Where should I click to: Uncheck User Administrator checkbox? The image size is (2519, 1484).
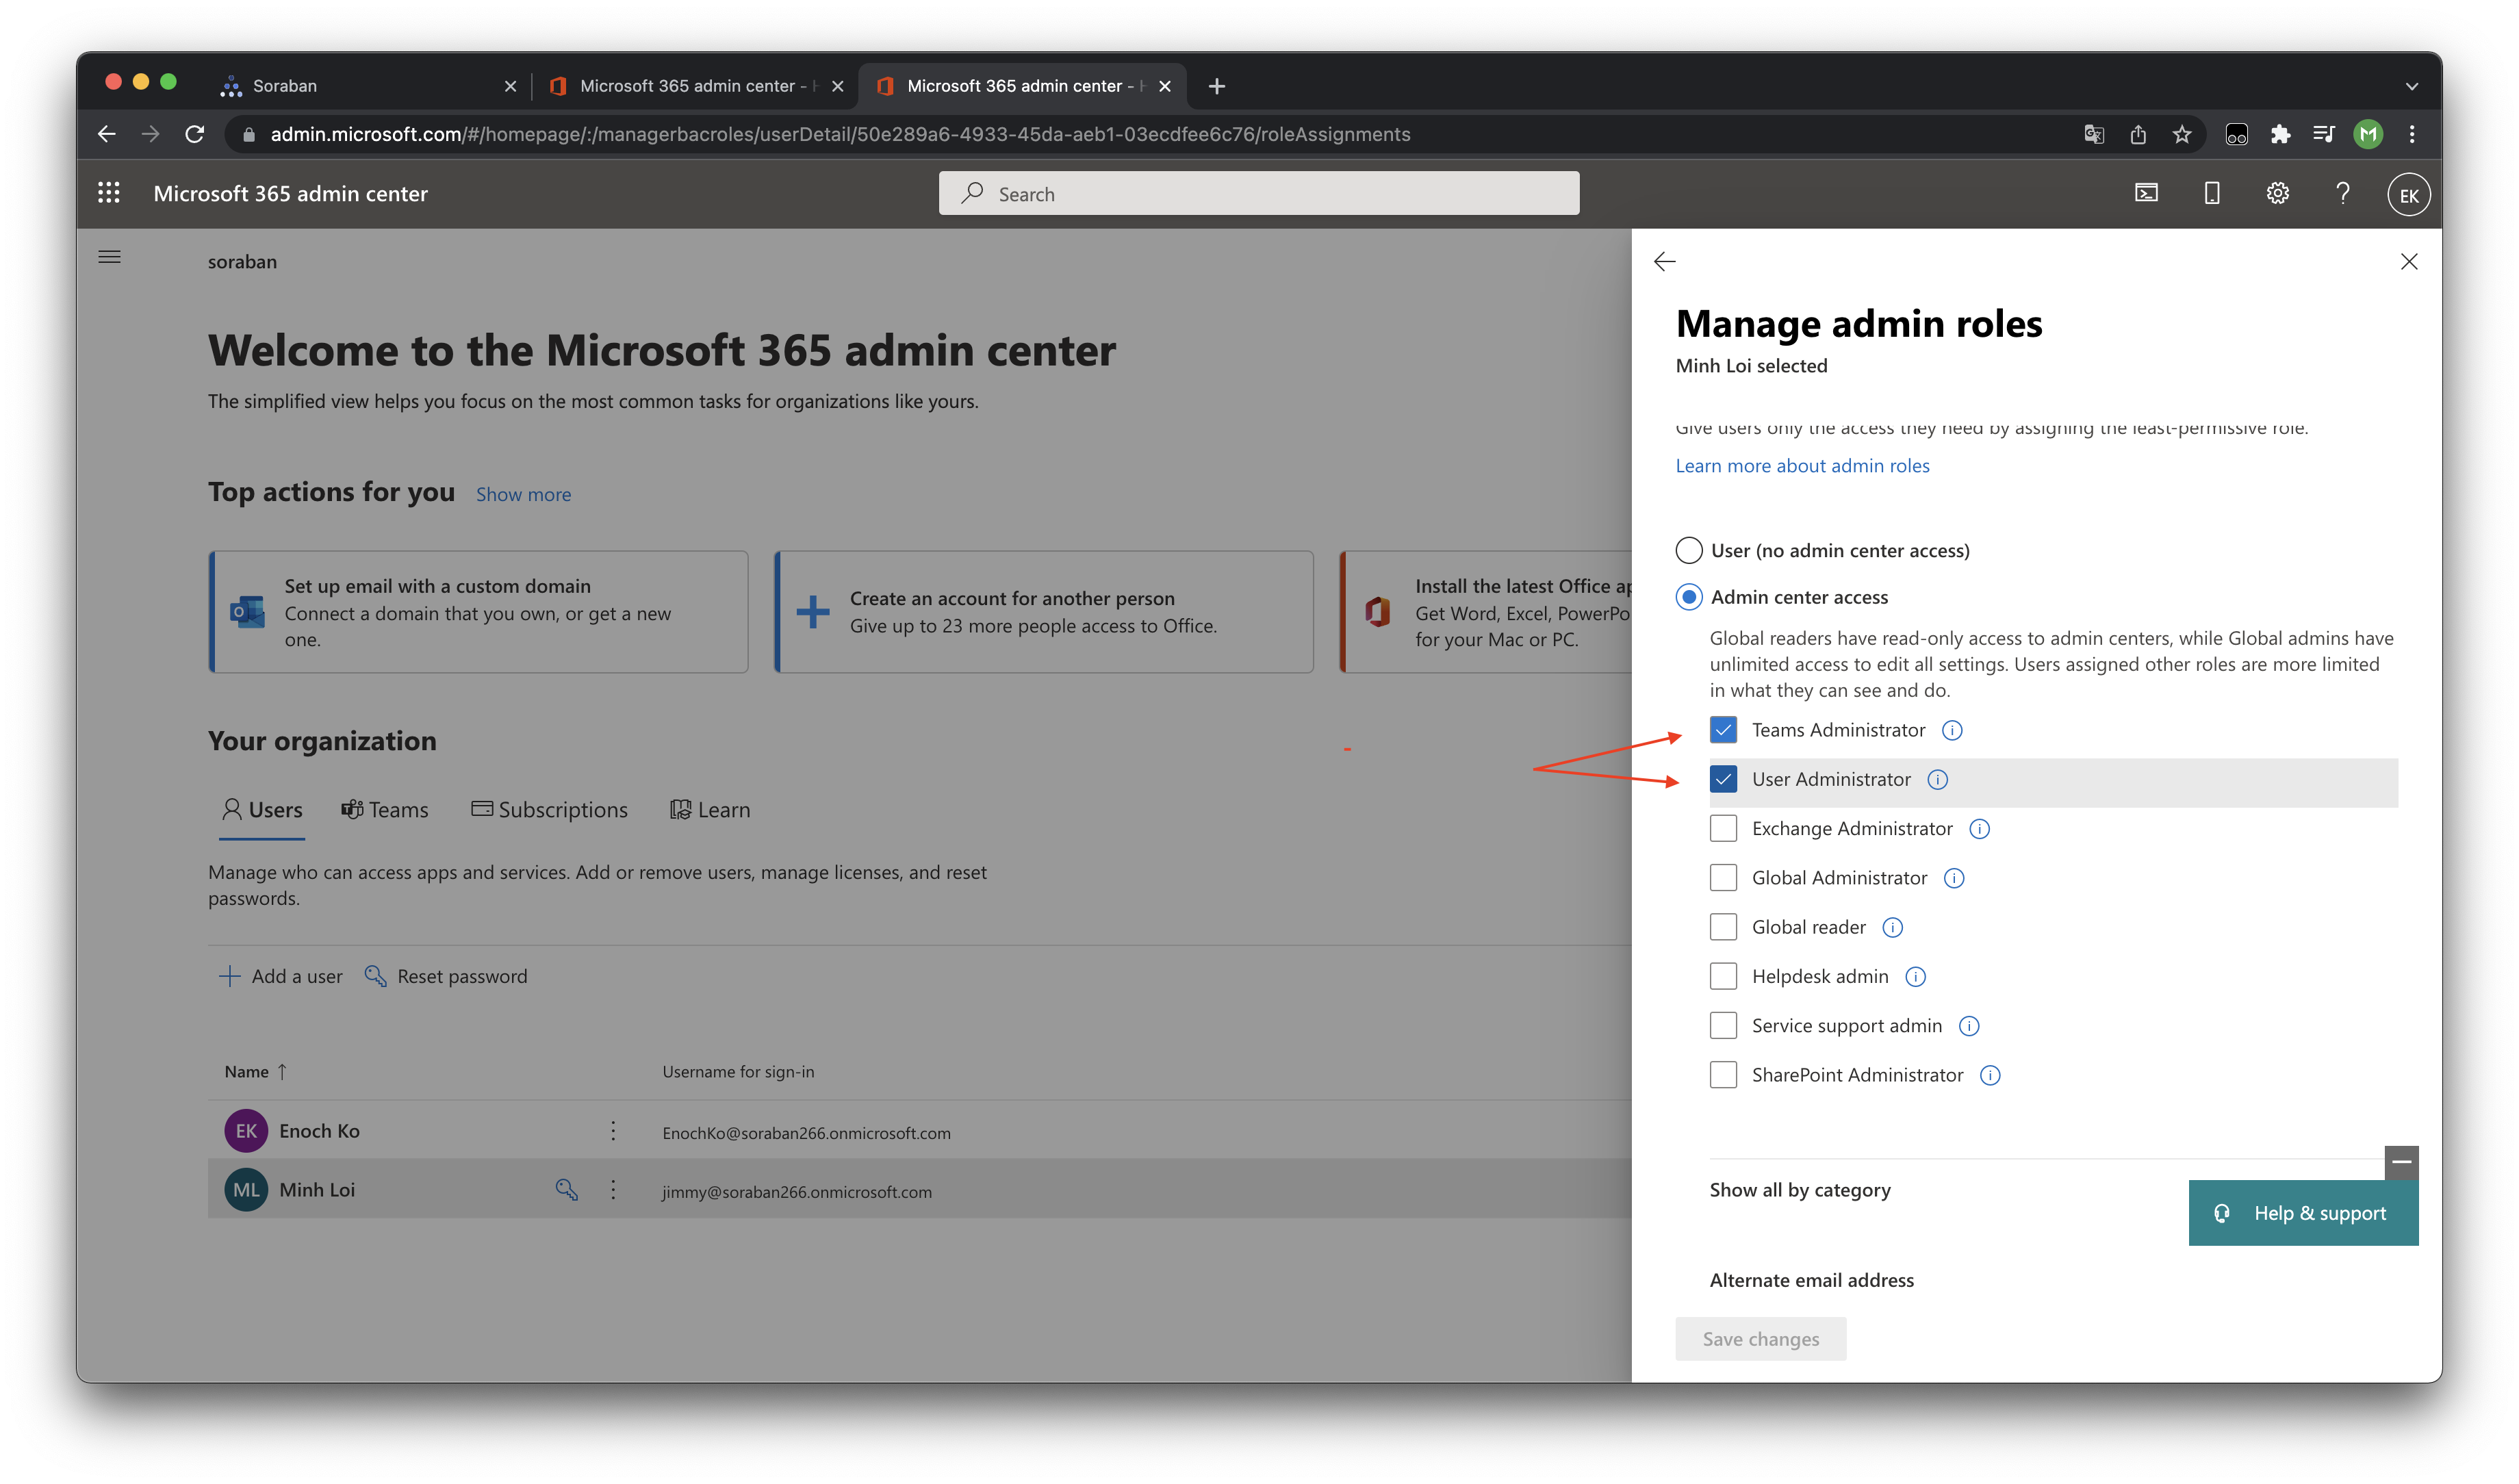[x=1723, y=779]
